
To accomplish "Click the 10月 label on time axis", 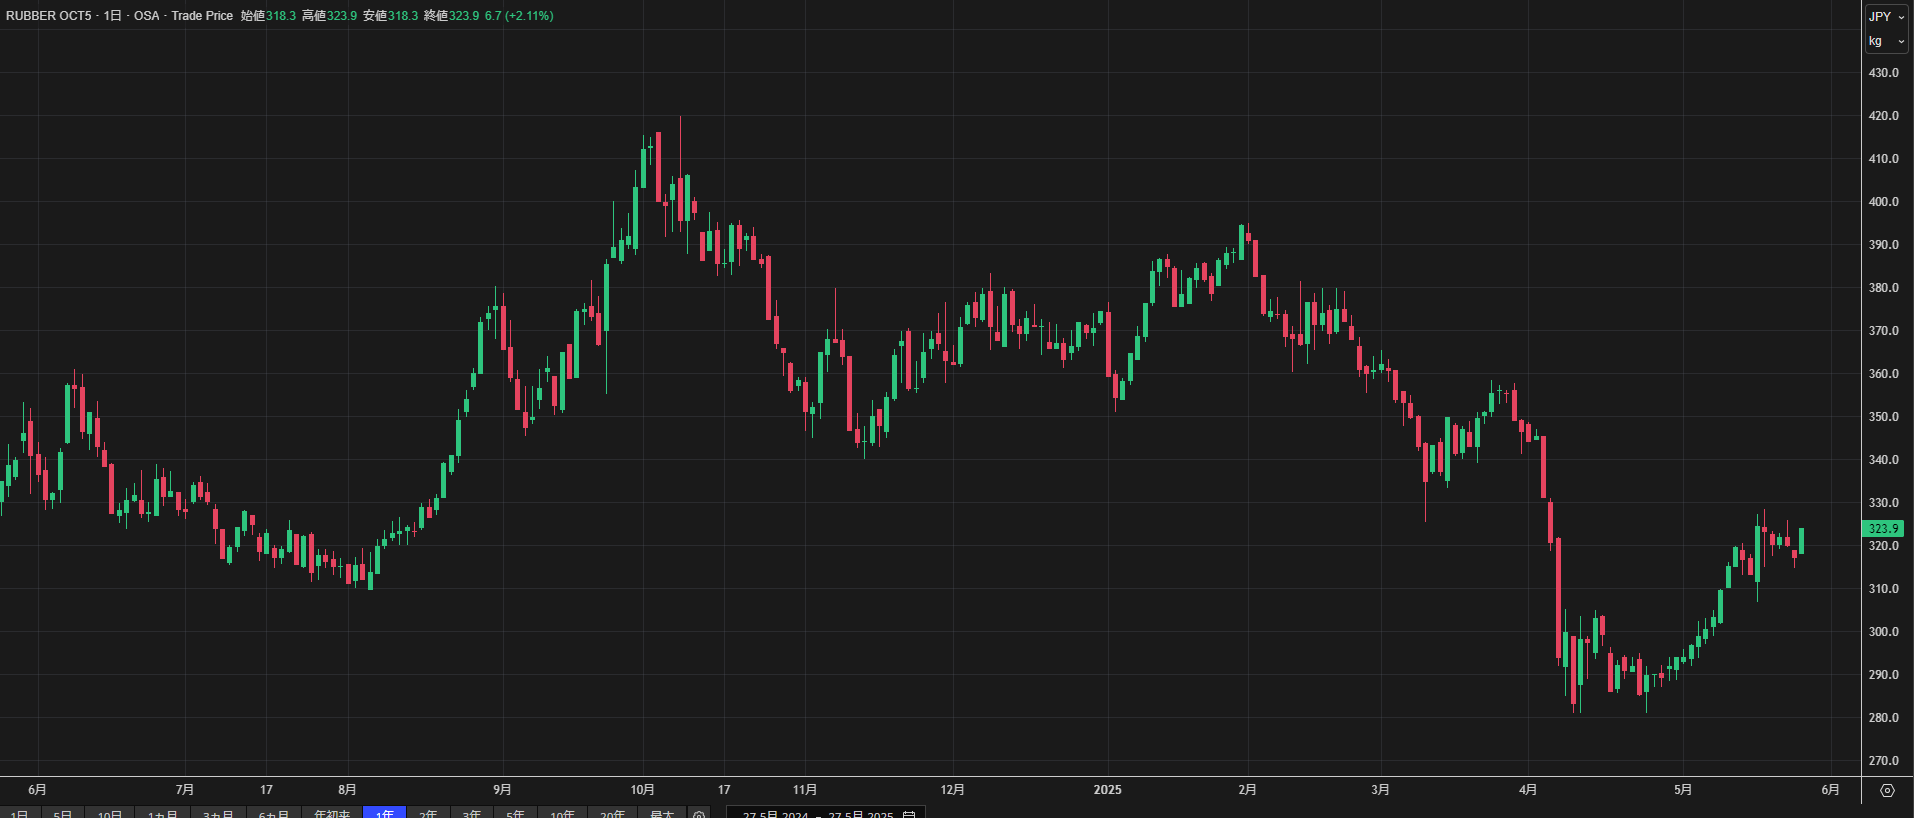I will tap(642, 790).
